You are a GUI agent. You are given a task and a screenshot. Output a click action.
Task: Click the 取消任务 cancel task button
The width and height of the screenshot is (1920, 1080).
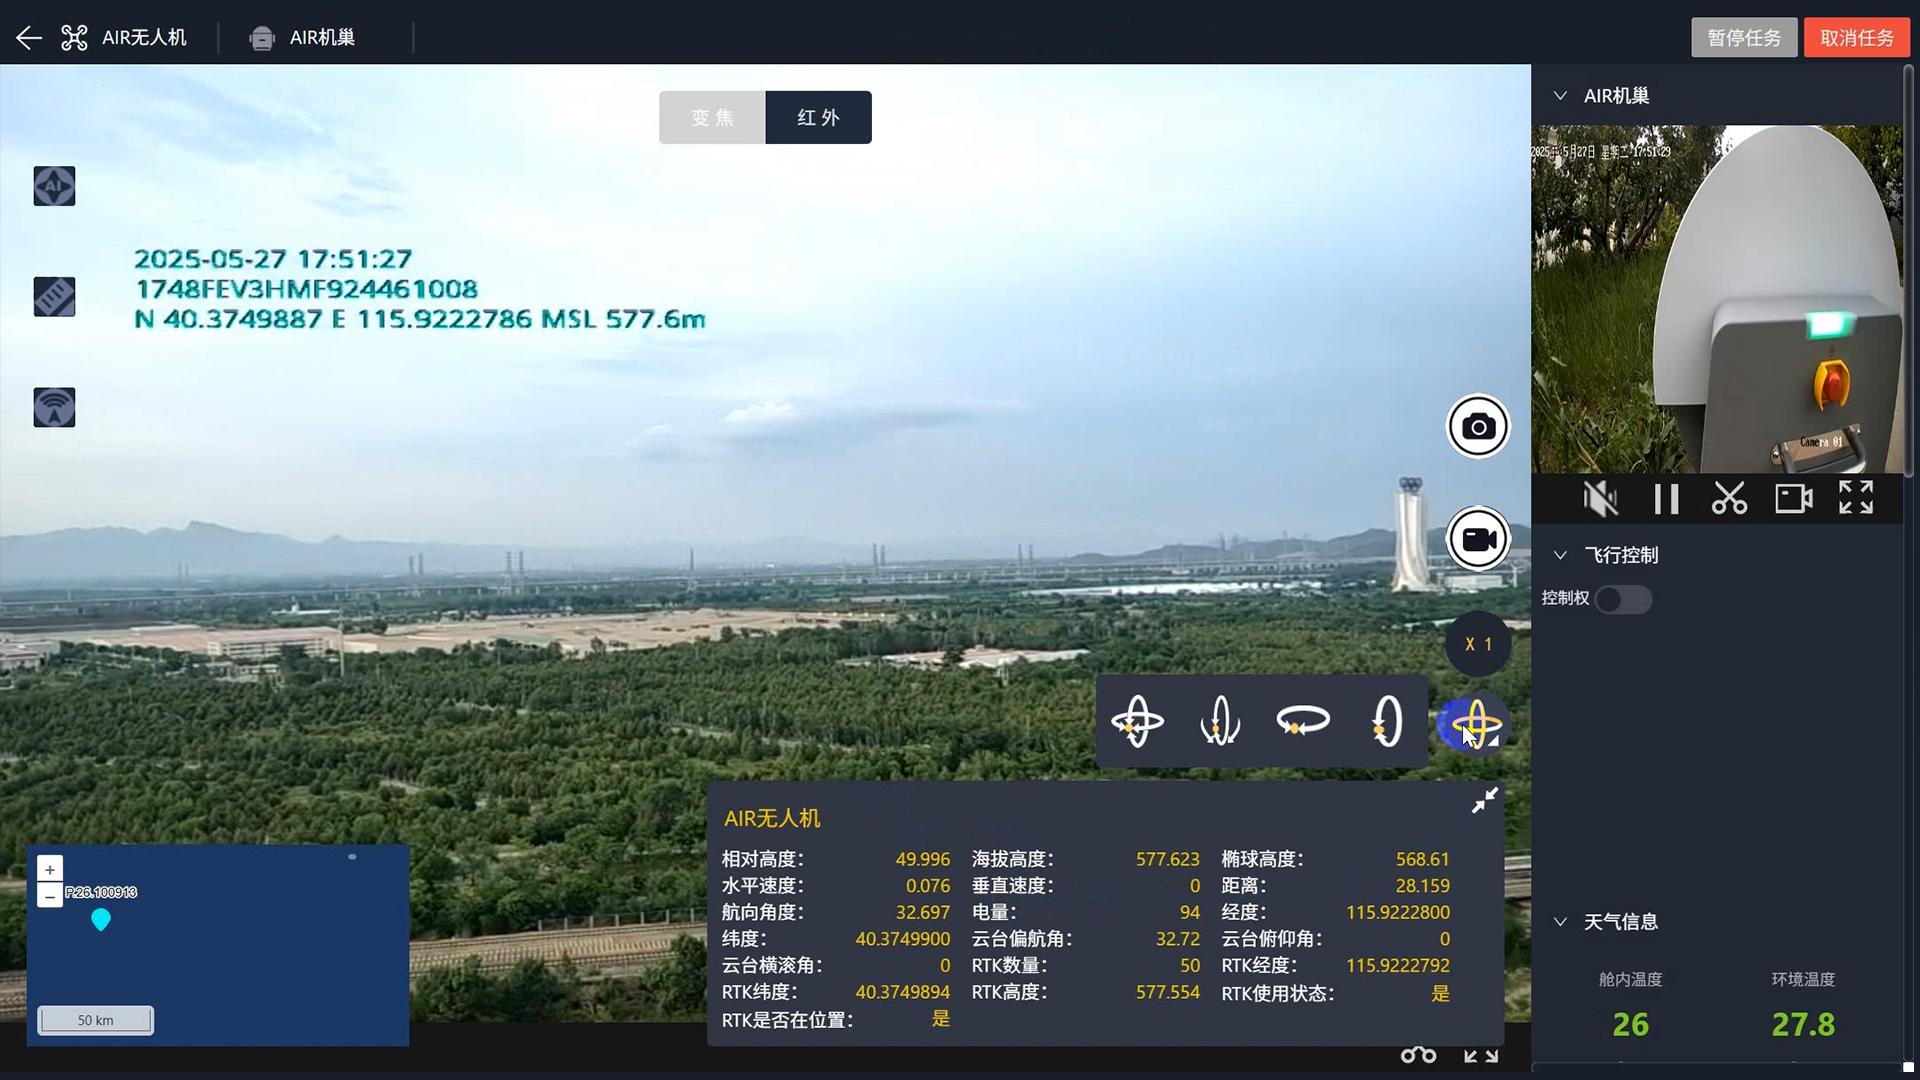tap(1857, 38)
